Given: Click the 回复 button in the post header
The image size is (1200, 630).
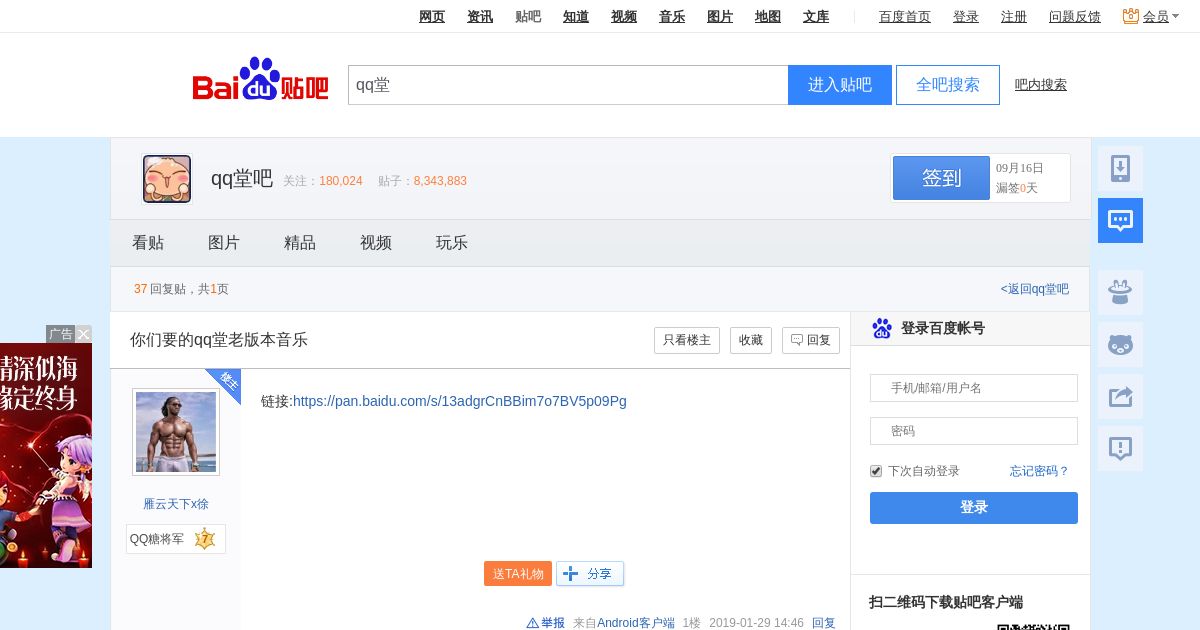Looking at the screenshot, I should [x=811, y=340].
